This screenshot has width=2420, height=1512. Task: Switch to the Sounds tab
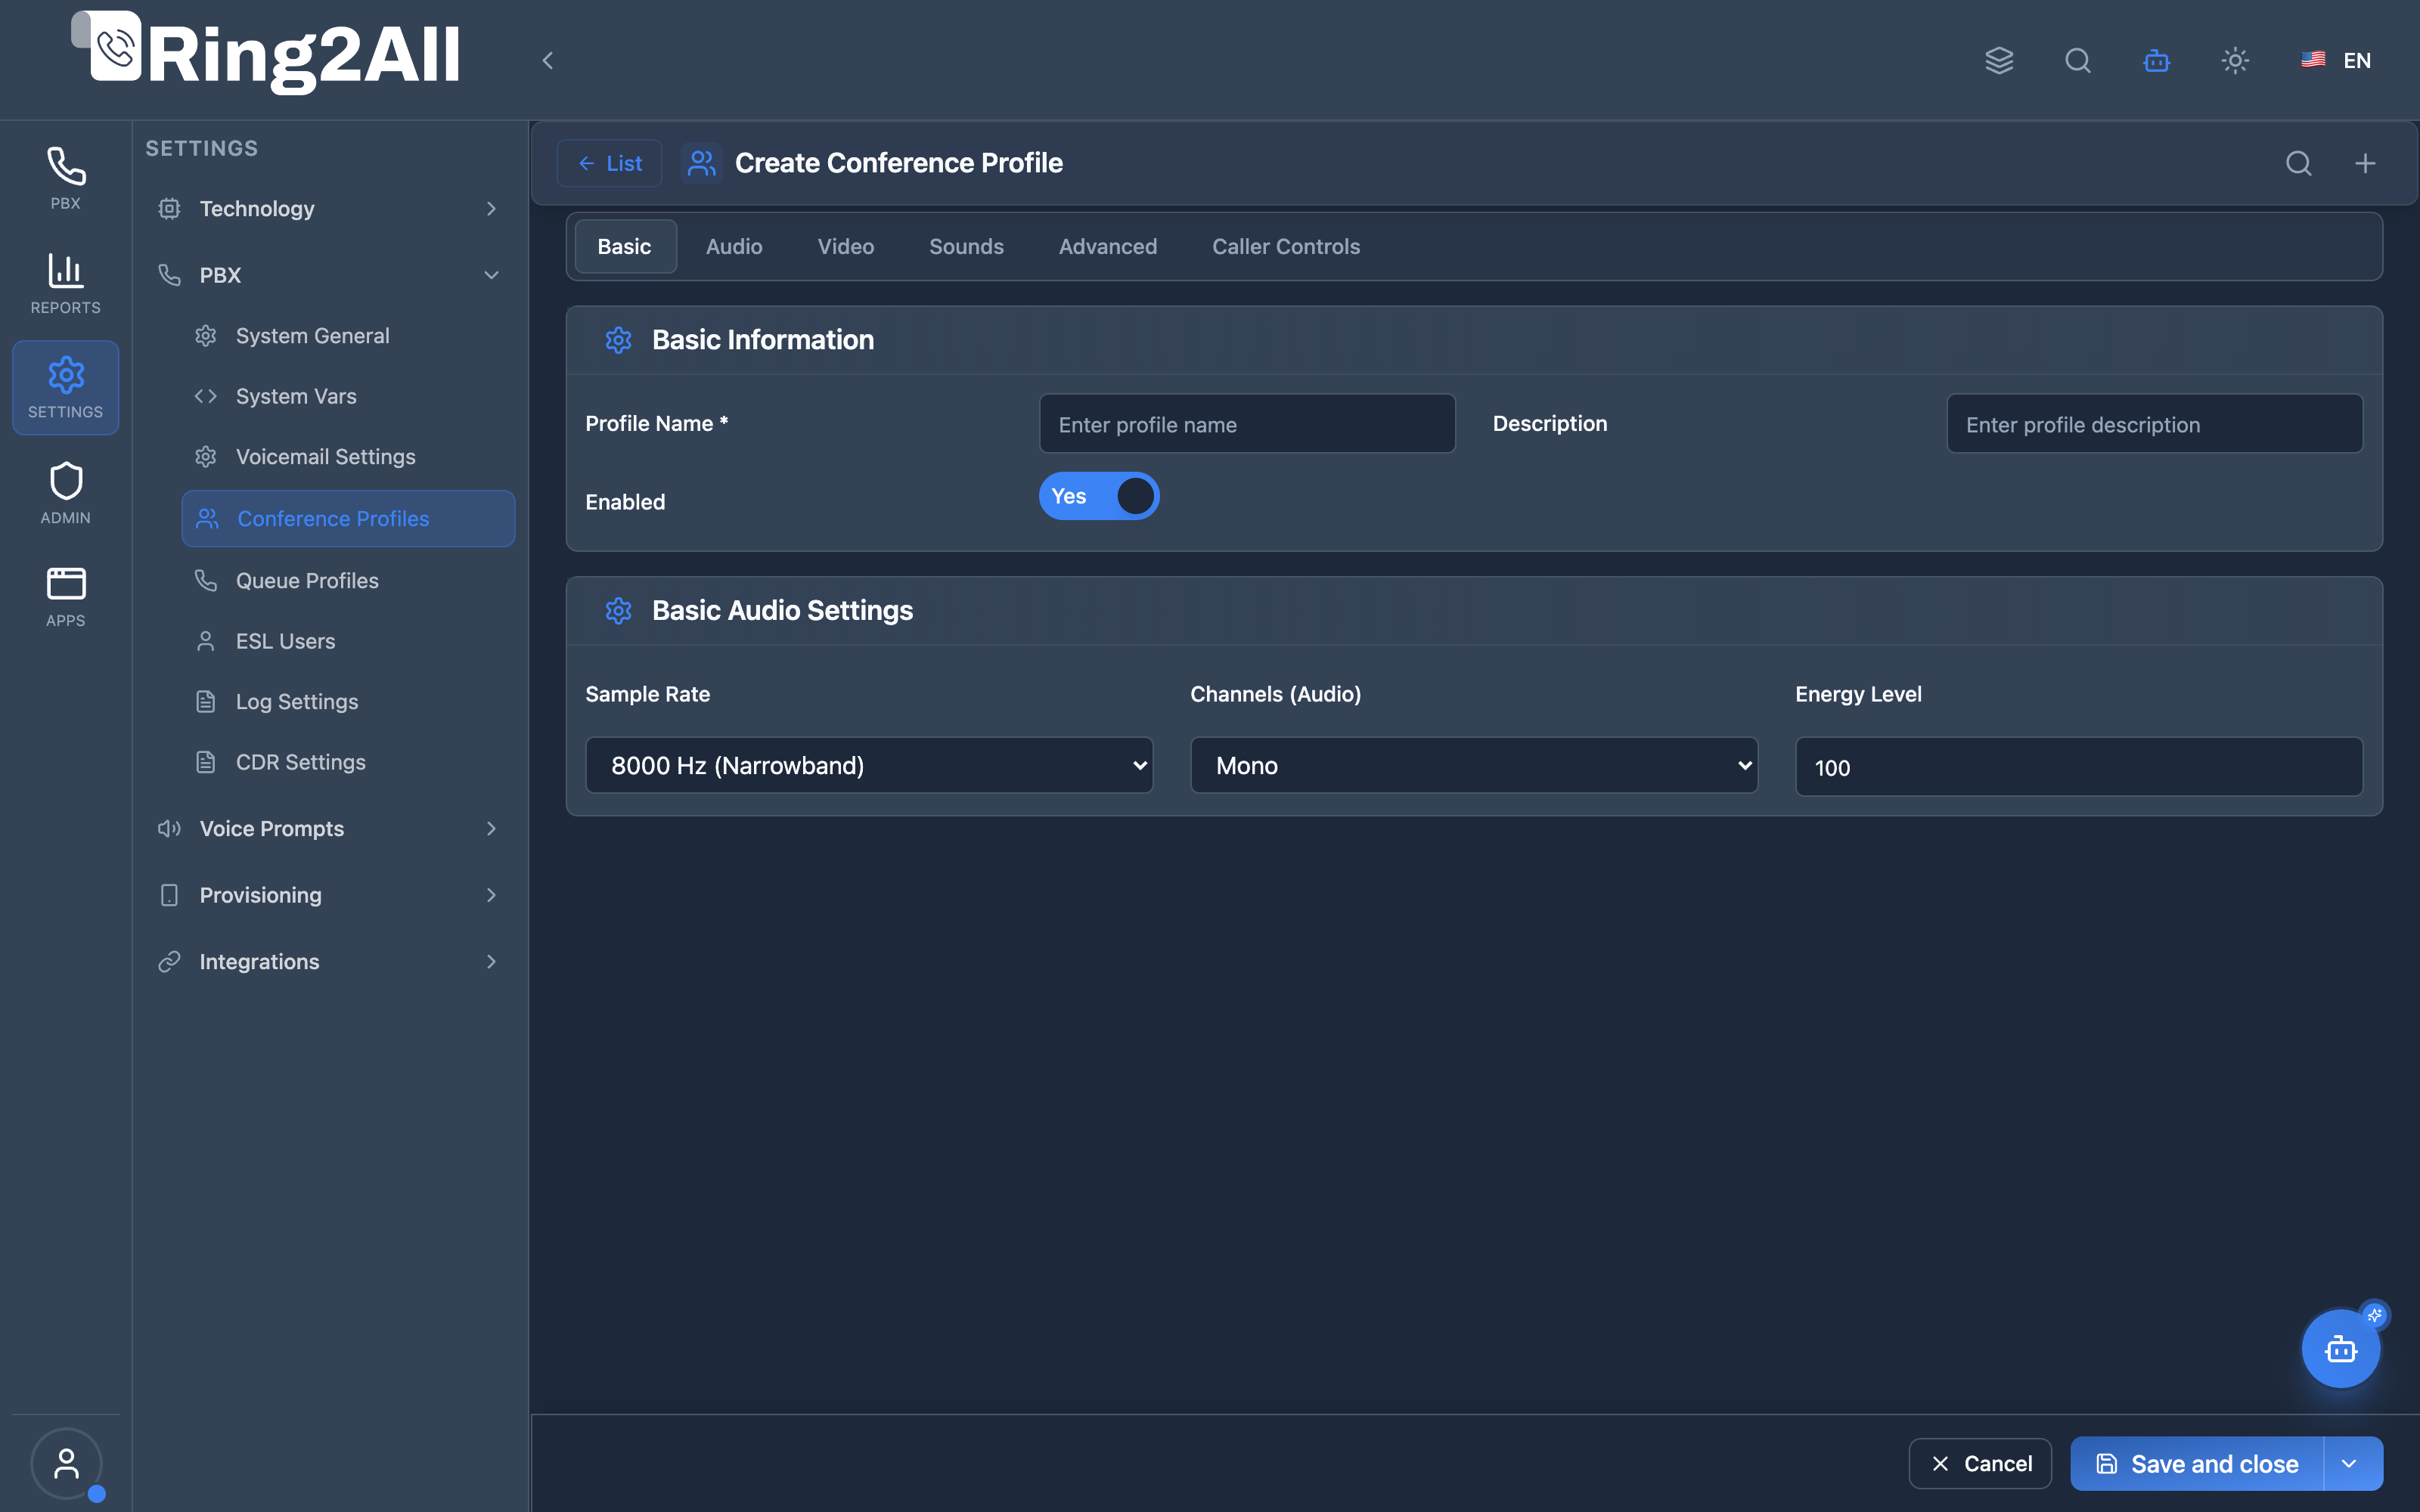pos(966,246)
